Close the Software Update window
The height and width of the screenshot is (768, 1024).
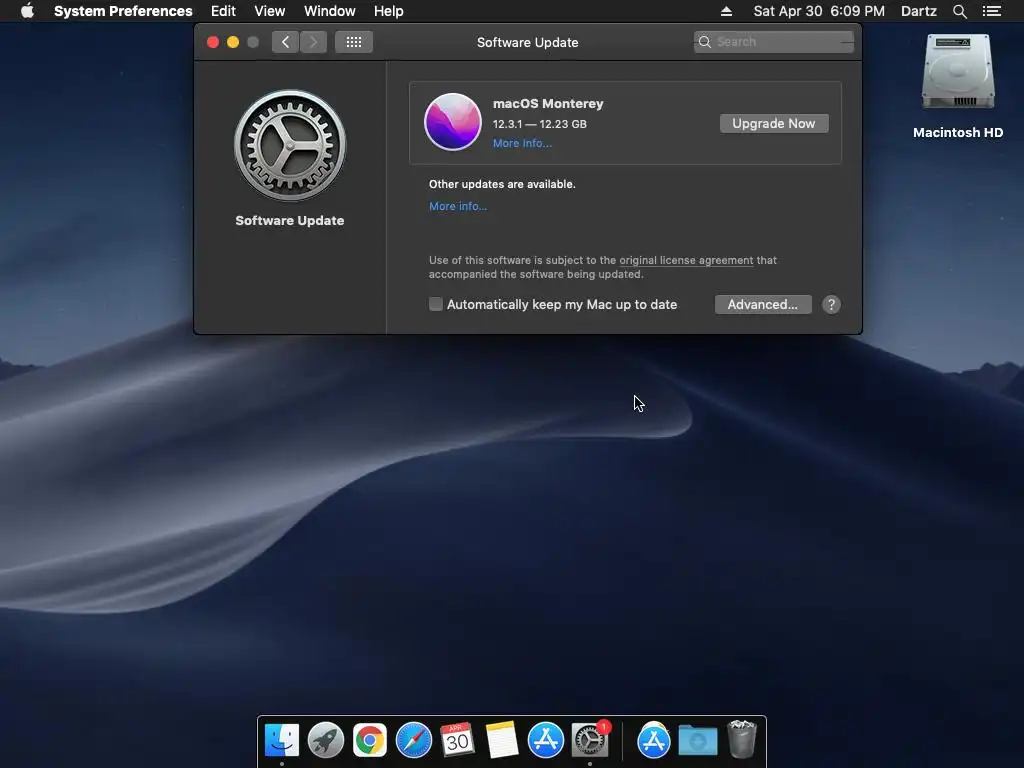[213, 42]
